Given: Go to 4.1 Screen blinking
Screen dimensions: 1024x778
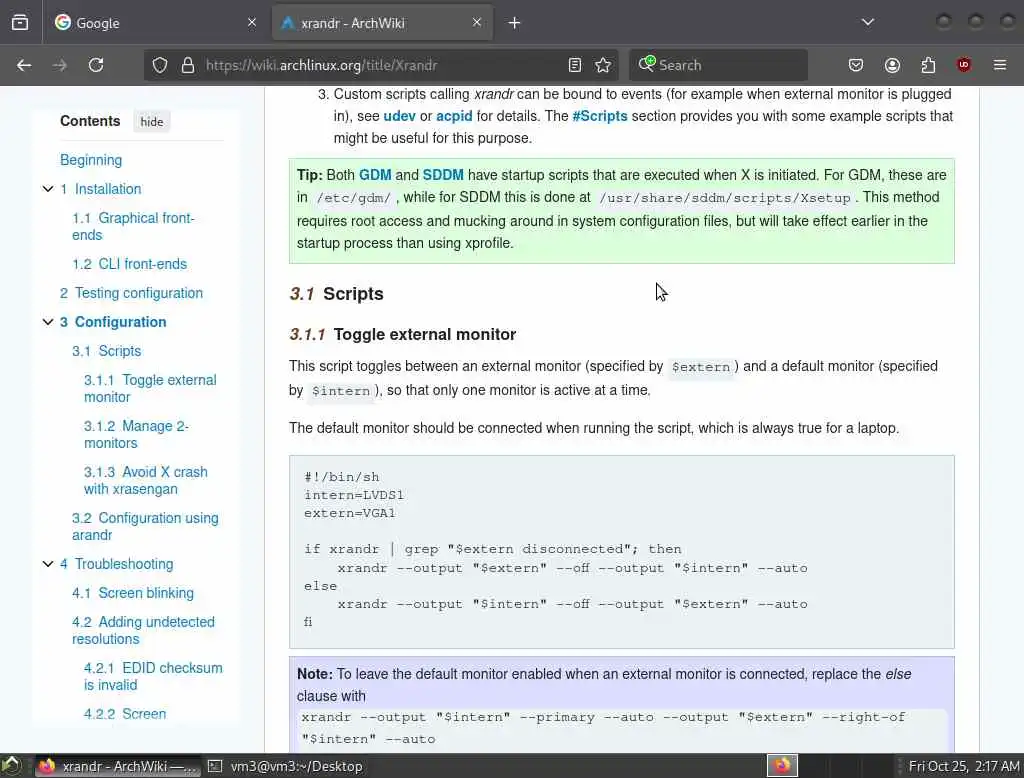Looking at the screenshot, I should (133, 592).
